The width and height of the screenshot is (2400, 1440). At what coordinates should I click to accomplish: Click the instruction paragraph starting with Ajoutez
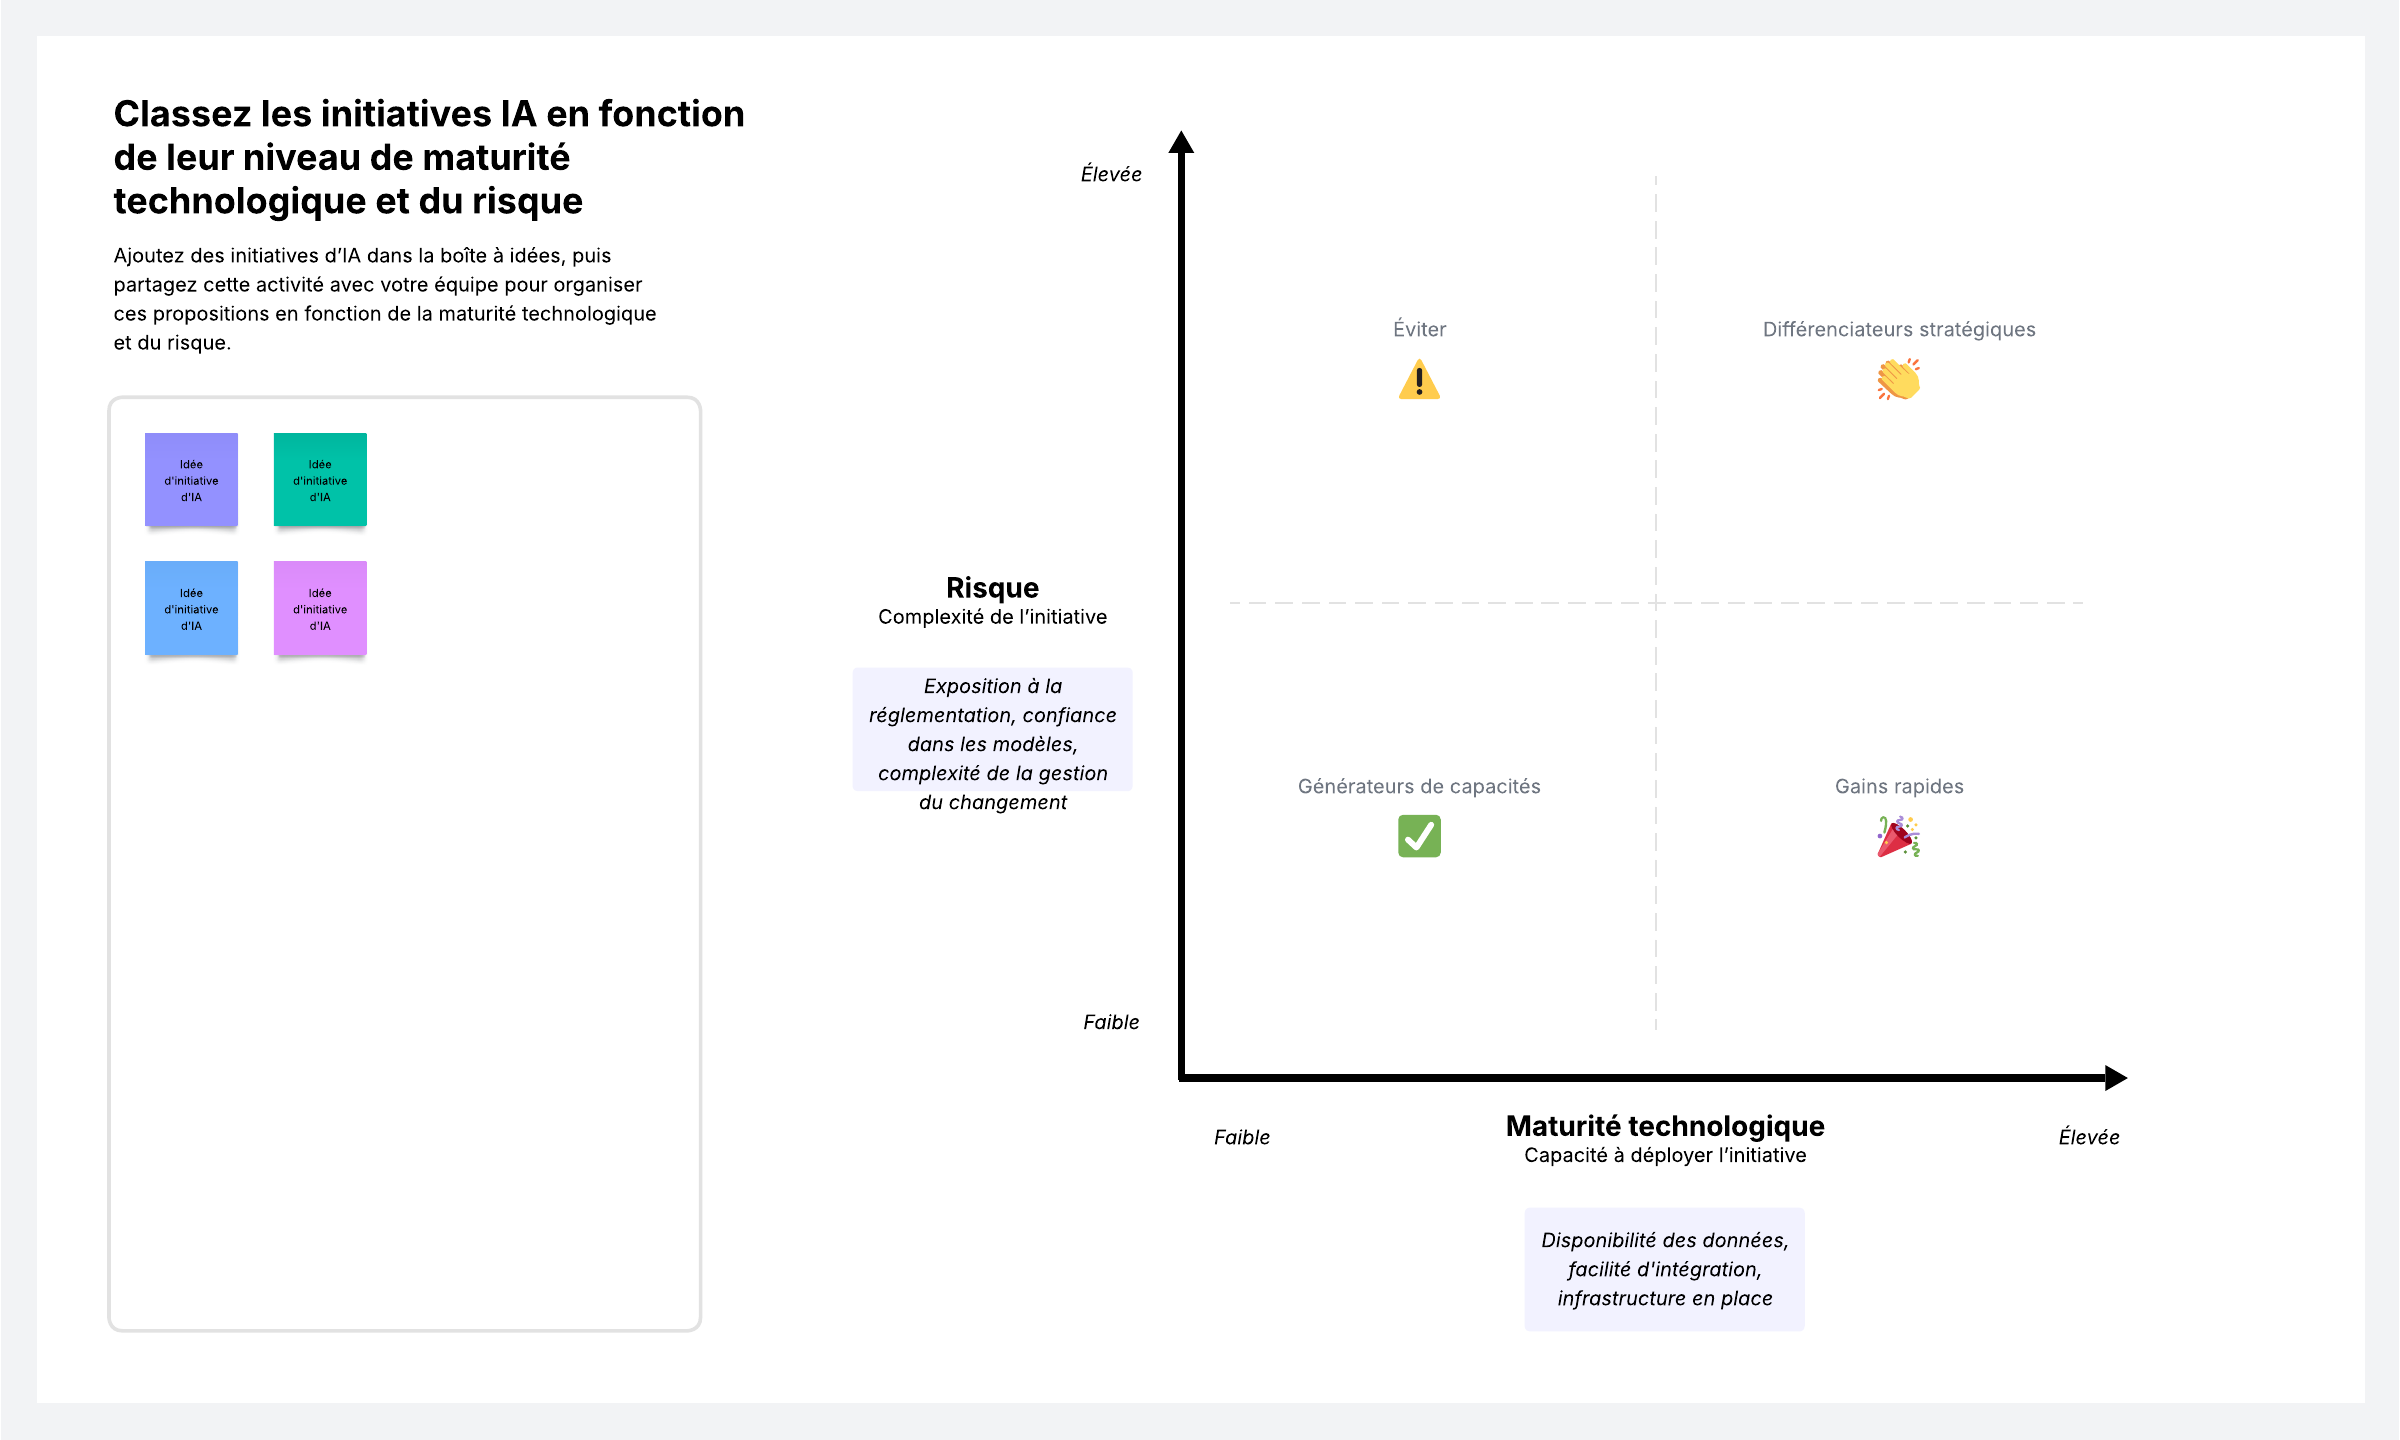coord(385,299)
